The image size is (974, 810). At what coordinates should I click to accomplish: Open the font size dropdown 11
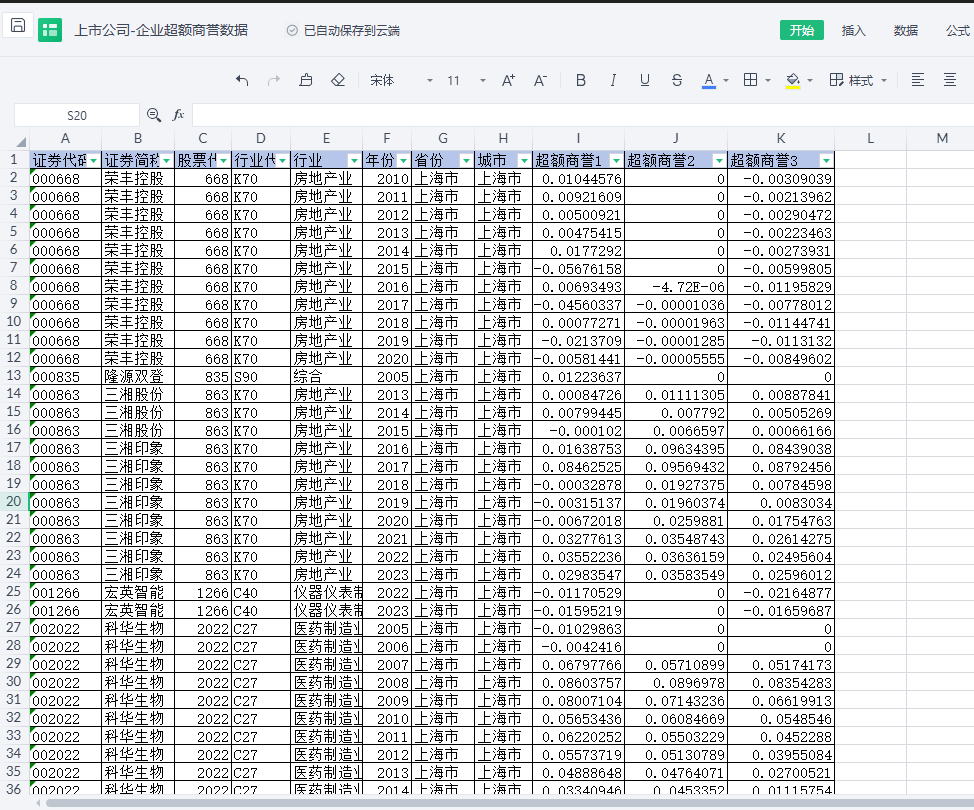(465, 80)
